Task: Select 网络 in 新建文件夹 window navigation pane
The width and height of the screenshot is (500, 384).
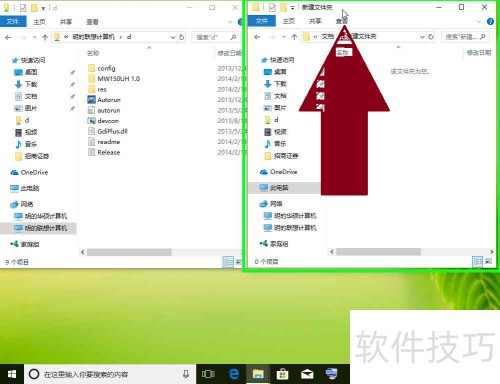Action: (x=271, y=204)
